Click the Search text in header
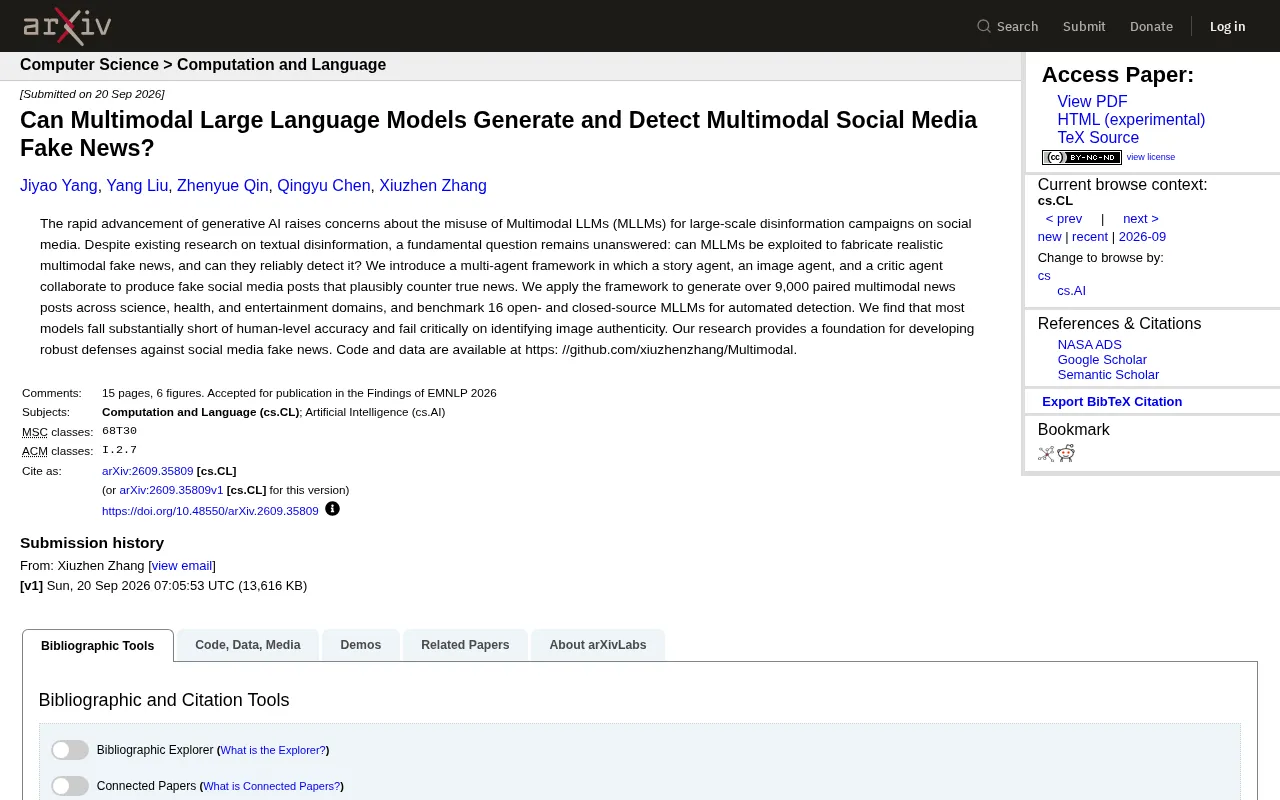Viewport: 1280px width, 800px height. tap(1017, 26)
